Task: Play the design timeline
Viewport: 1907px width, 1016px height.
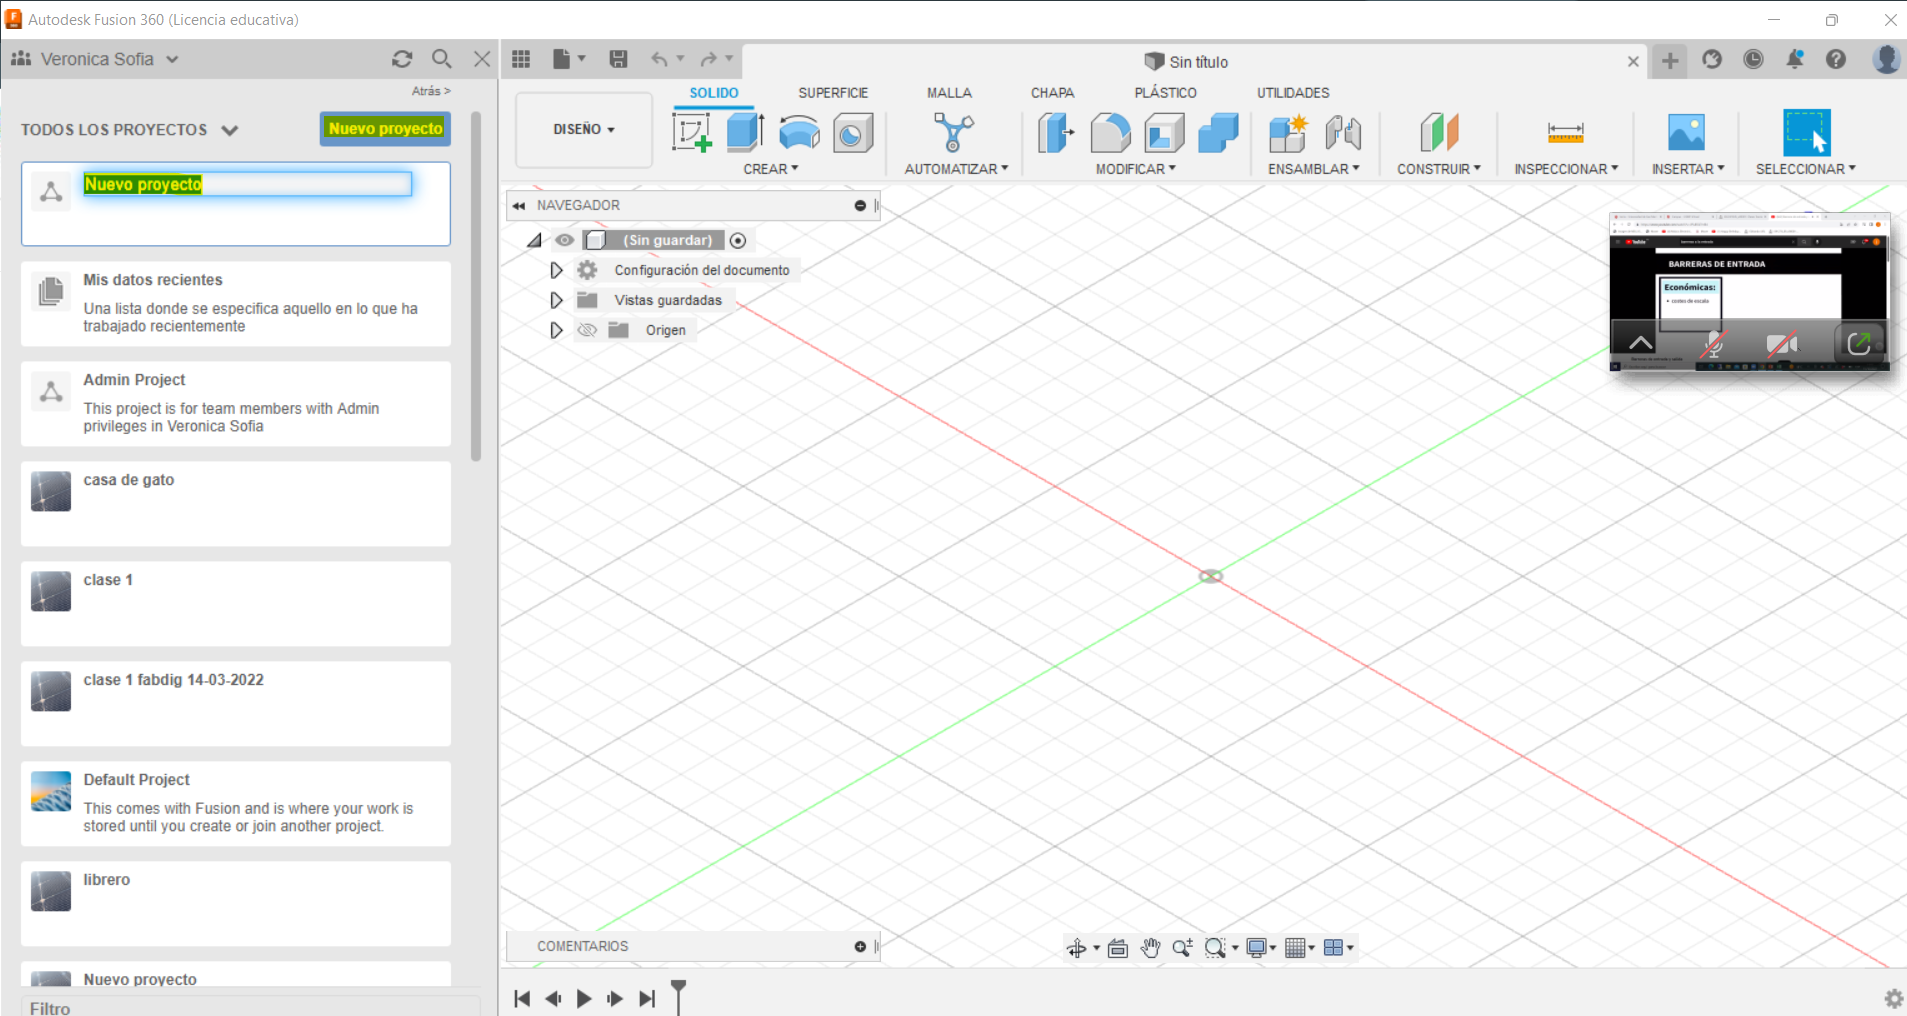Action: (x=584, y=998)
